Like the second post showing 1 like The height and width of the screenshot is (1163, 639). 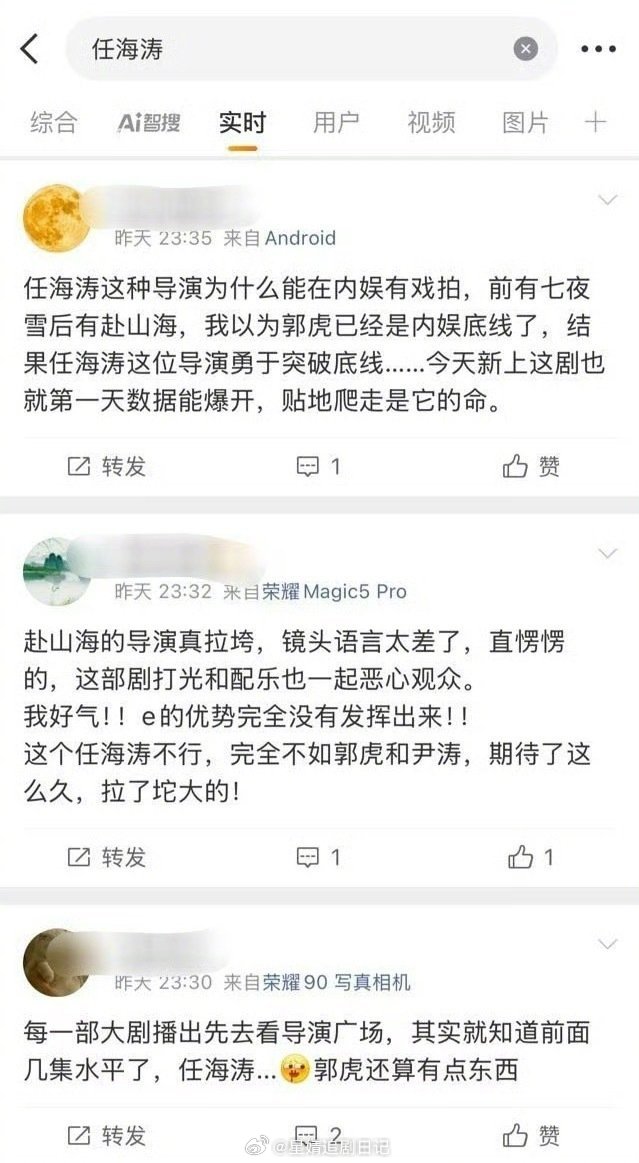click(531, 858)
